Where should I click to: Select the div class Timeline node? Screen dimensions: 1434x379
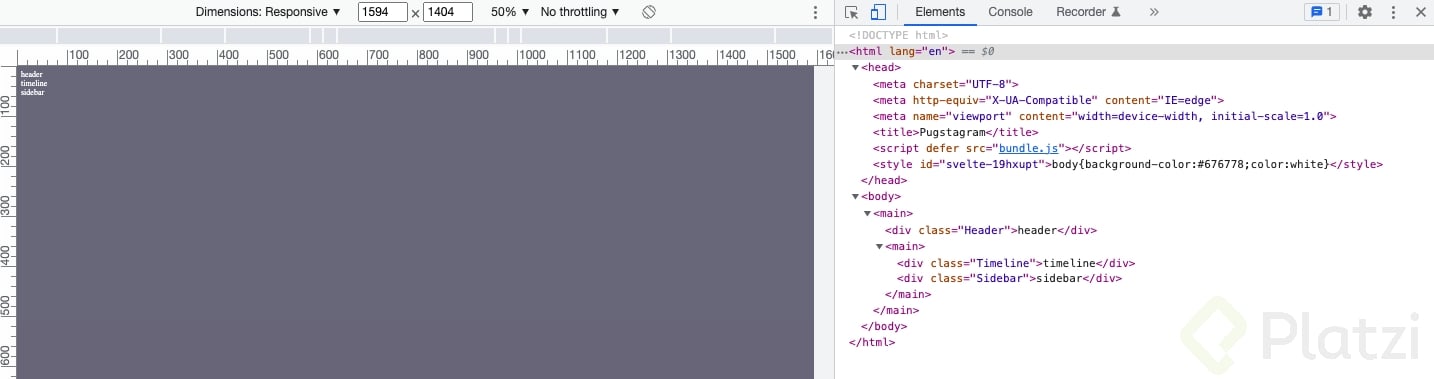(1016, 263)
